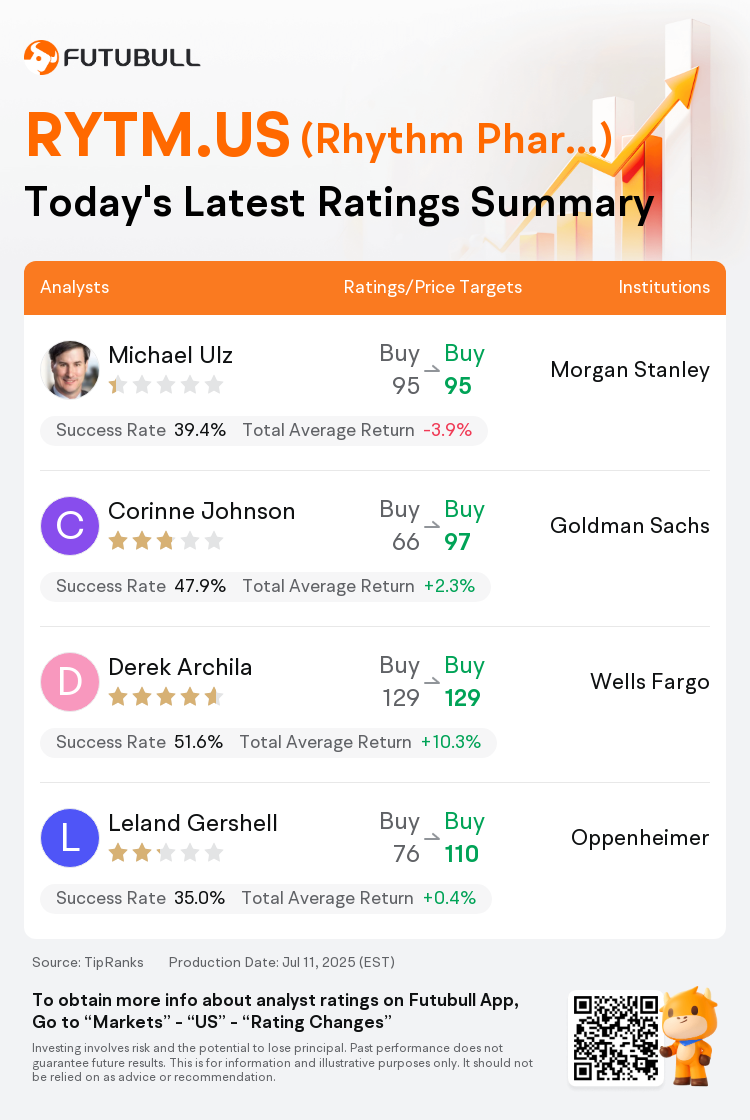The height and width of the screenshot is (1120, 750).
Task: Select Corinne Johnson's purple C avatar
Action: pyautogui.click(x=70, y=526)
